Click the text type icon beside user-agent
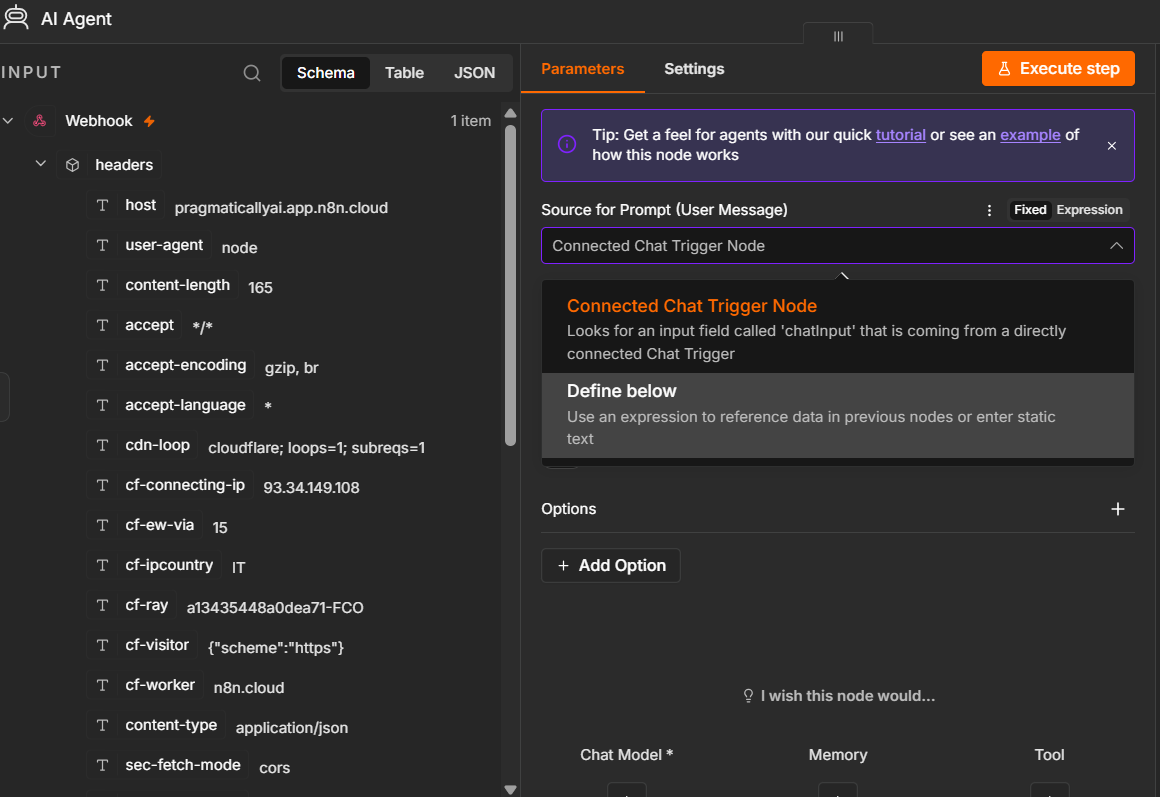This screenshot has width=1160, height=797. (103, 245)
